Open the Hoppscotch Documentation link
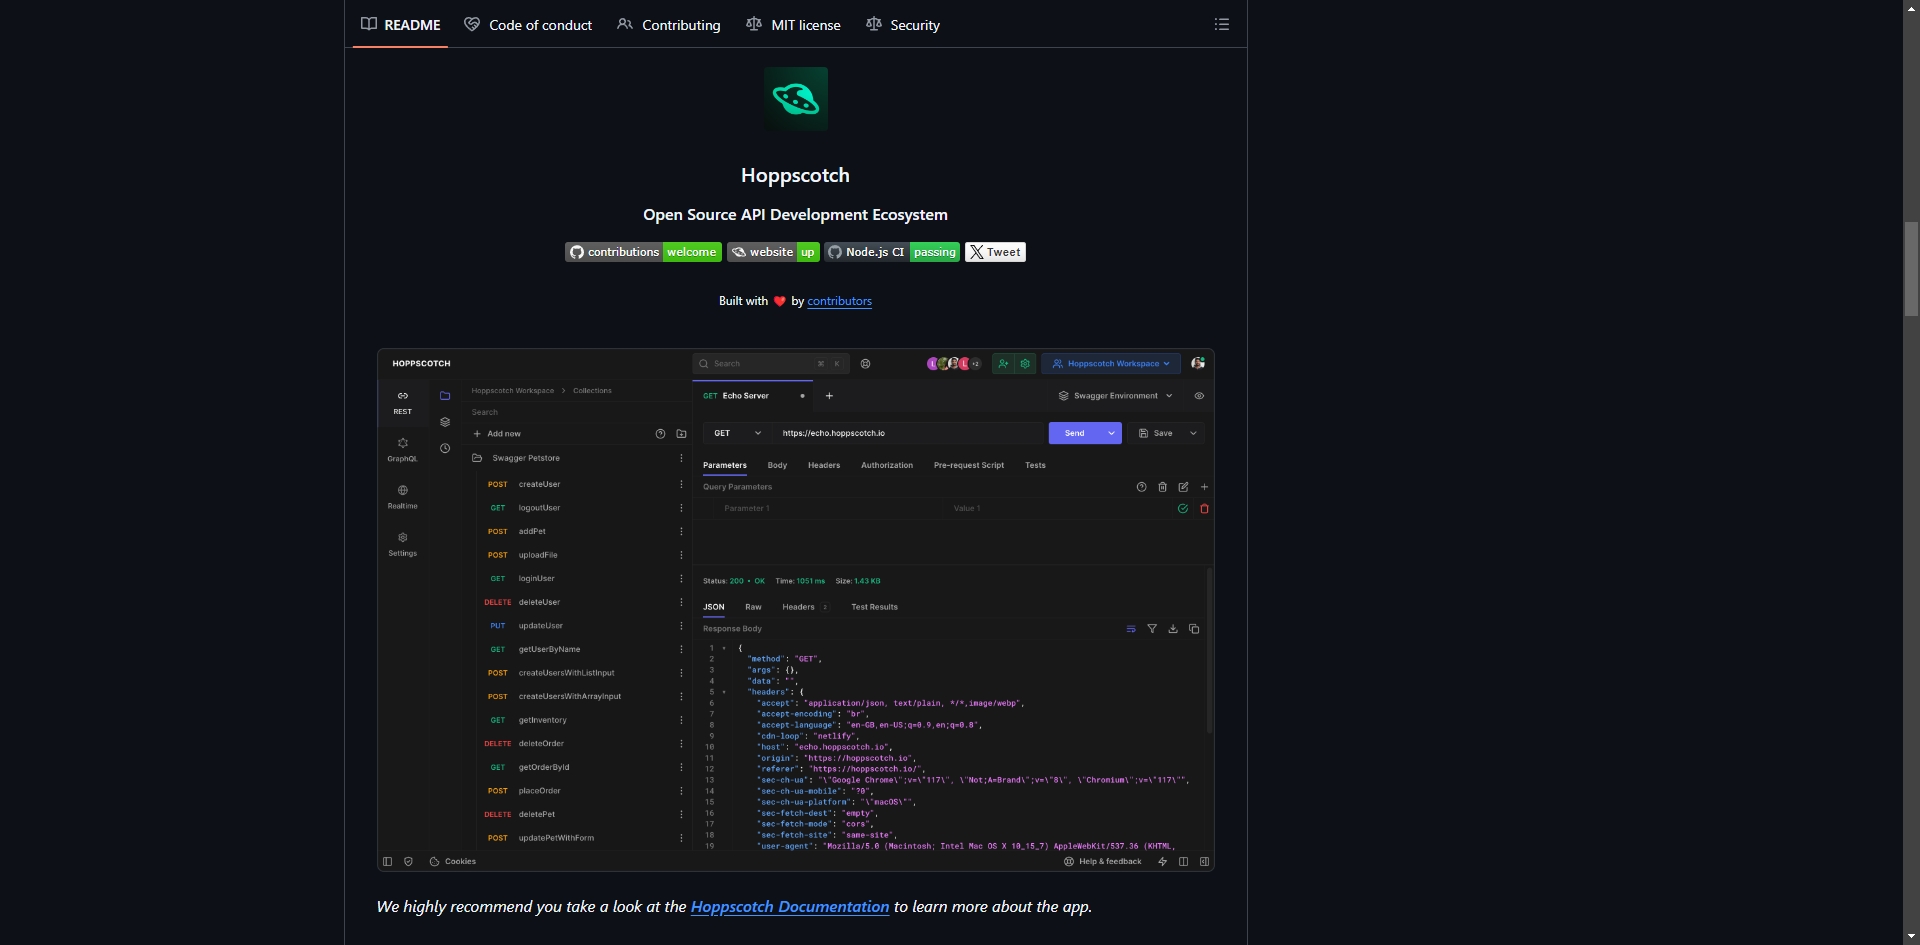Image resolution: width=1920 pixels, height=945 pixels. [x=790, y=907]
